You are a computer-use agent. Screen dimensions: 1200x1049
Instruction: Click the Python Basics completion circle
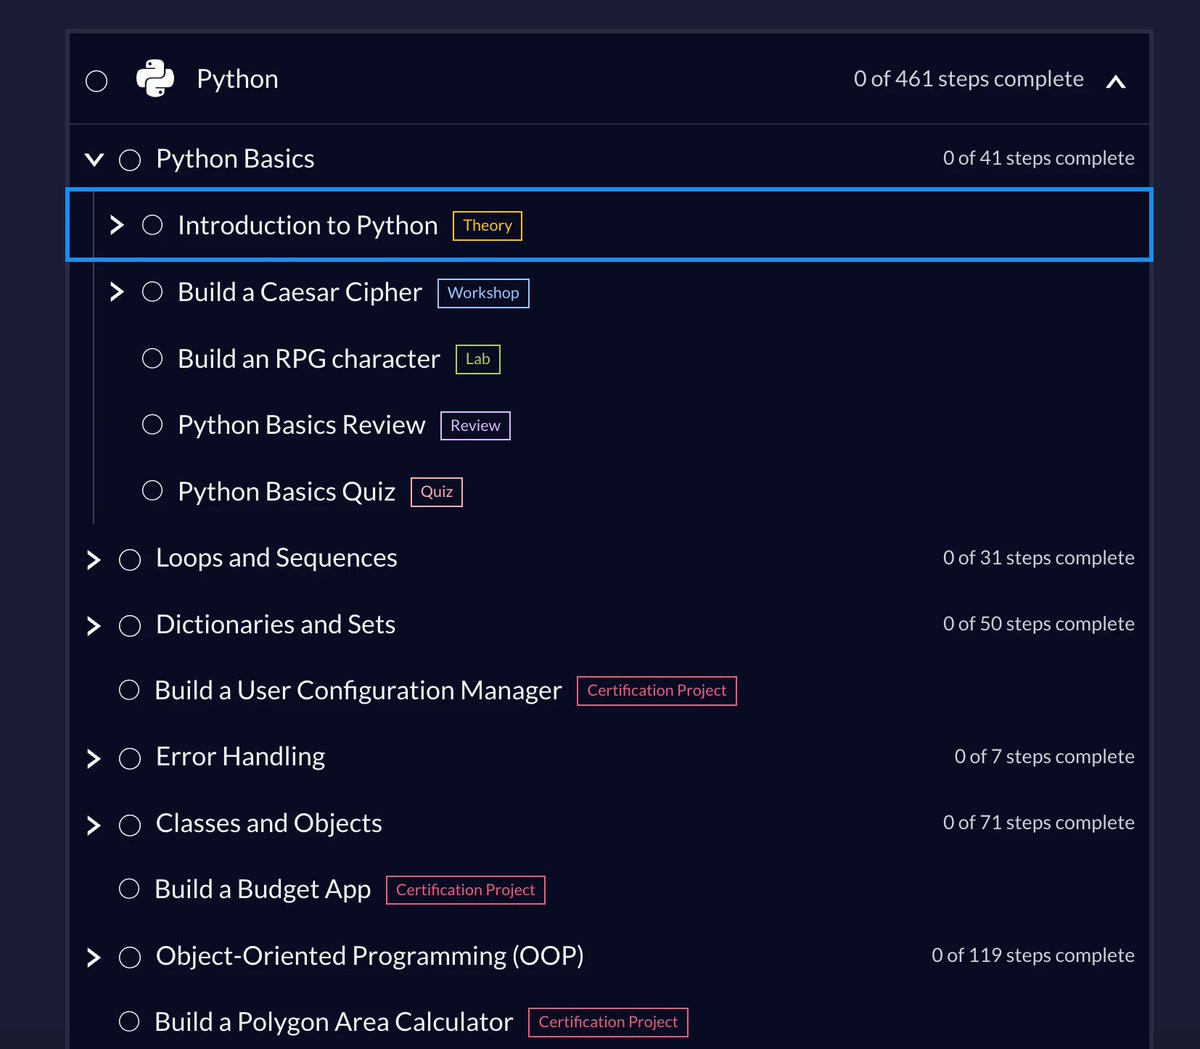pyautogui.click(x=130, y=160)
